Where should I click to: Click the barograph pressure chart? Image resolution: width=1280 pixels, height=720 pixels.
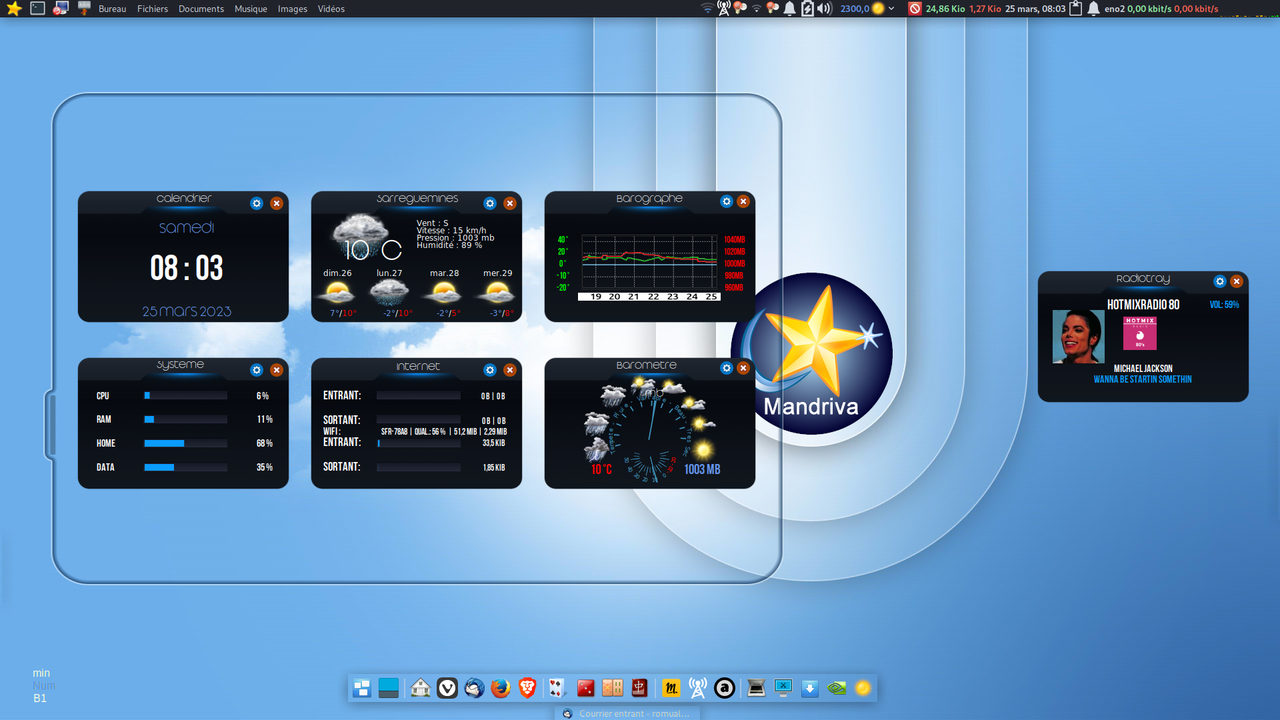click(650, 262)
